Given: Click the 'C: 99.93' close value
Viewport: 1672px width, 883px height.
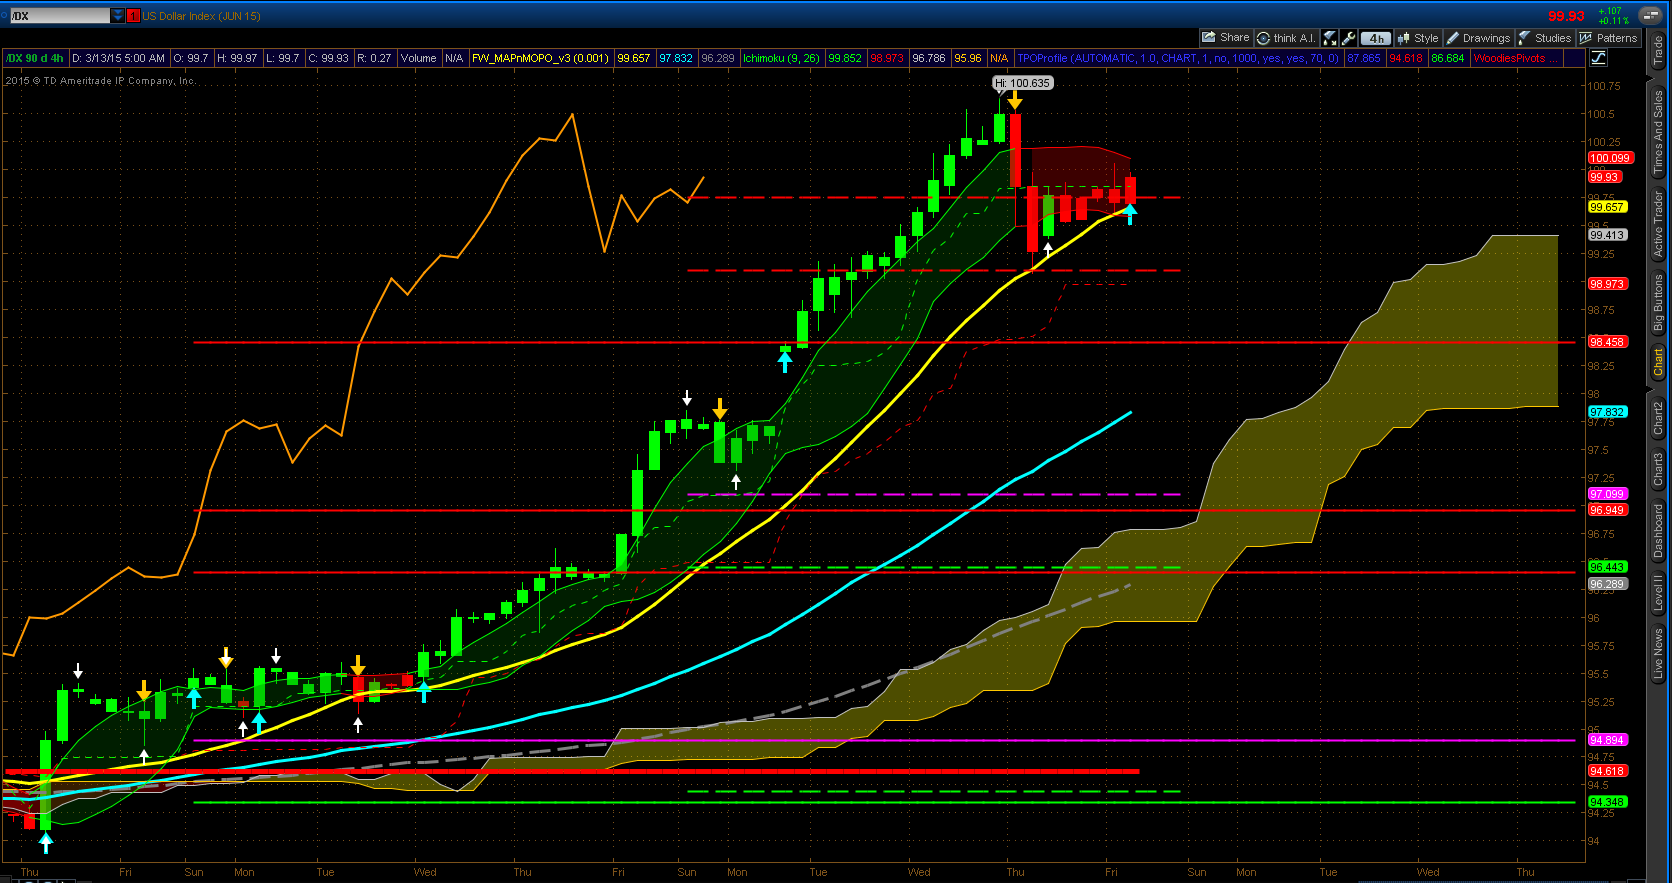Looking at the screenshot, I should point(328,58).
